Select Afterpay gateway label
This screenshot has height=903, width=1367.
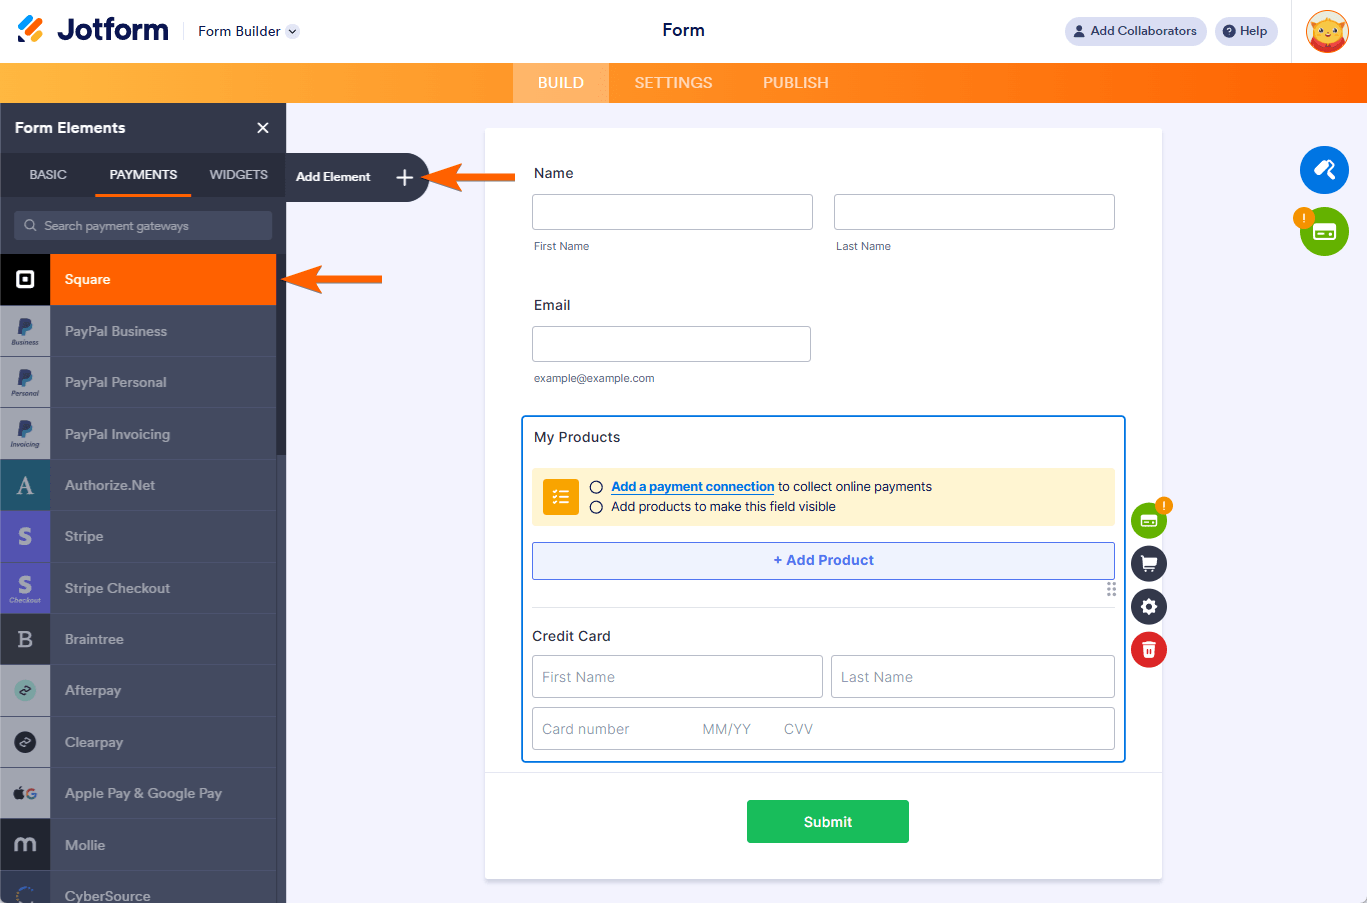click(93, 691)
